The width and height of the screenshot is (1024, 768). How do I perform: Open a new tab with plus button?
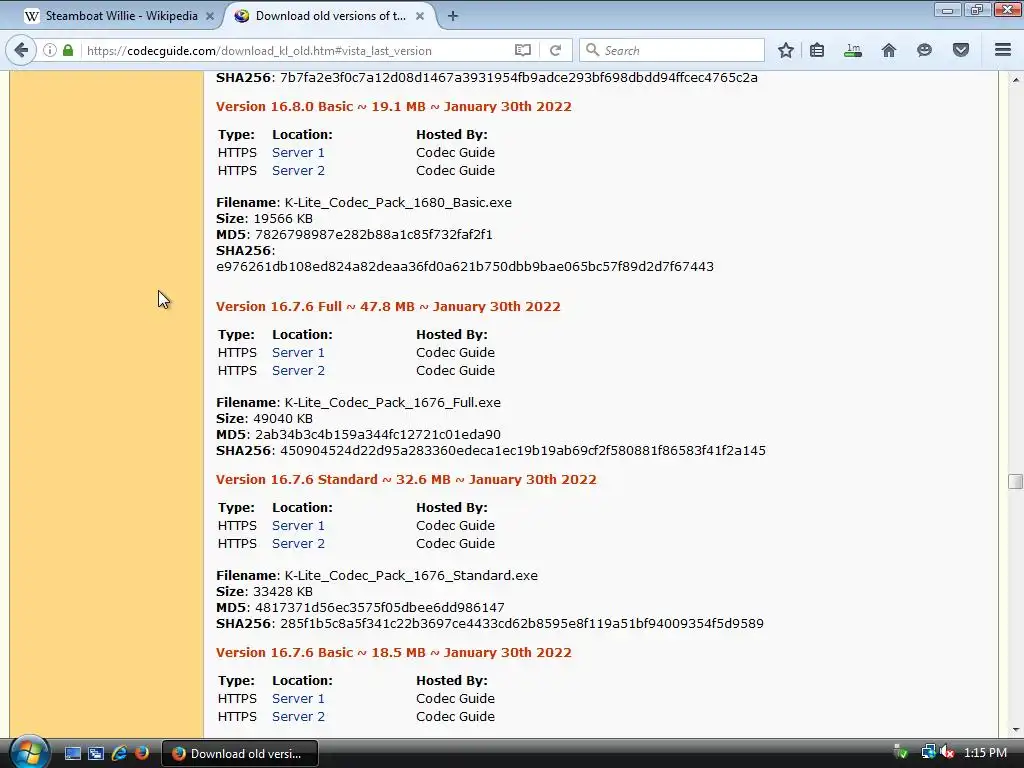453,16
